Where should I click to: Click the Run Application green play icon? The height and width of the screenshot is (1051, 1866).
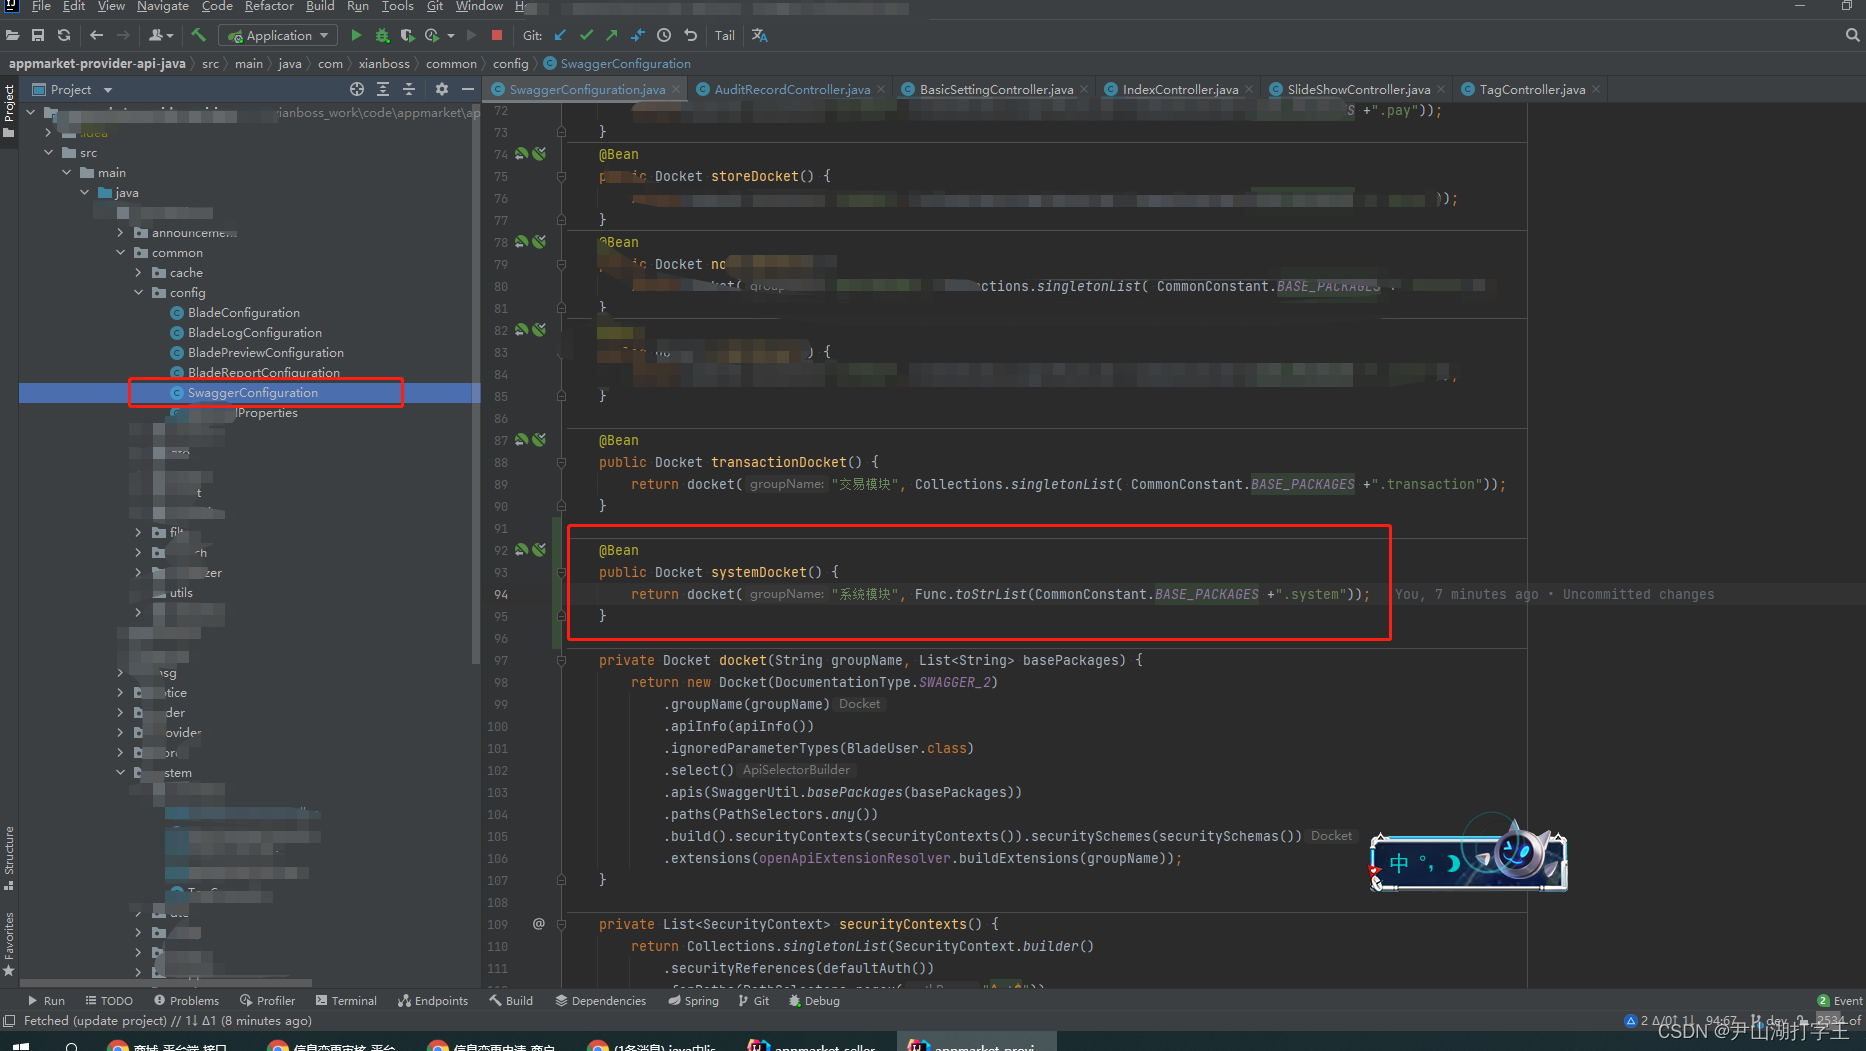[356, 35]
